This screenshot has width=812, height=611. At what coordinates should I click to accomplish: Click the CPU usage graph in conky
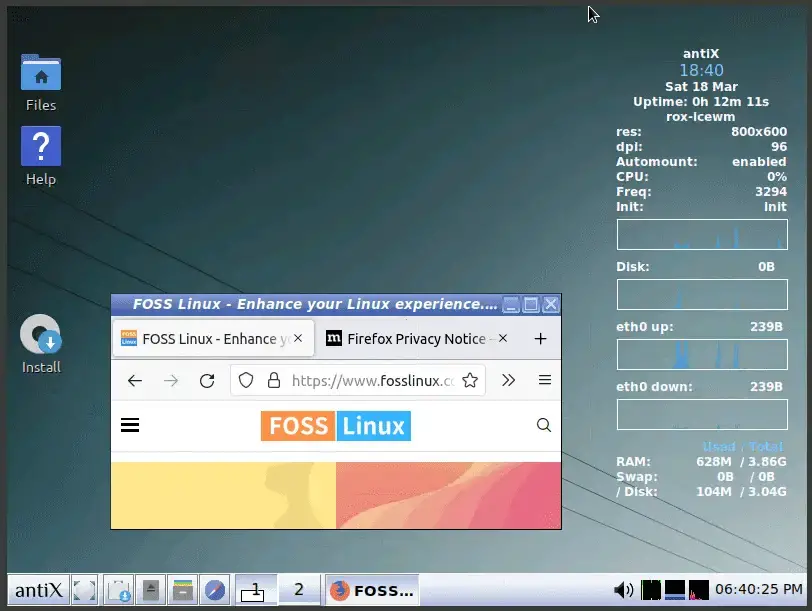coord(702,235)
